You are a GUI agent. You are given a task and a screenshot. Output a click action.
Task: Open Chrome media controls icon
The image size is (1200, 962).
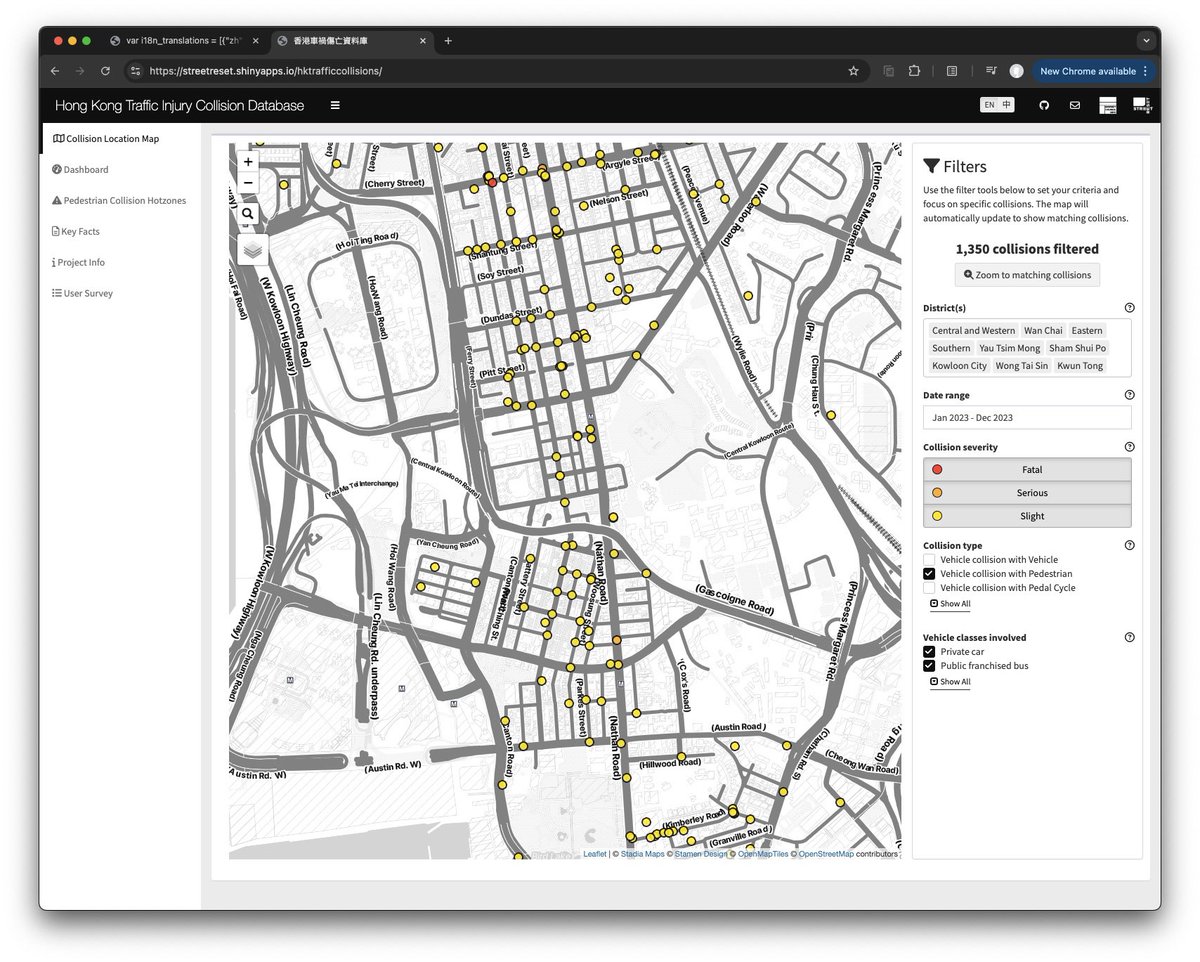click(x=991, y=71)
